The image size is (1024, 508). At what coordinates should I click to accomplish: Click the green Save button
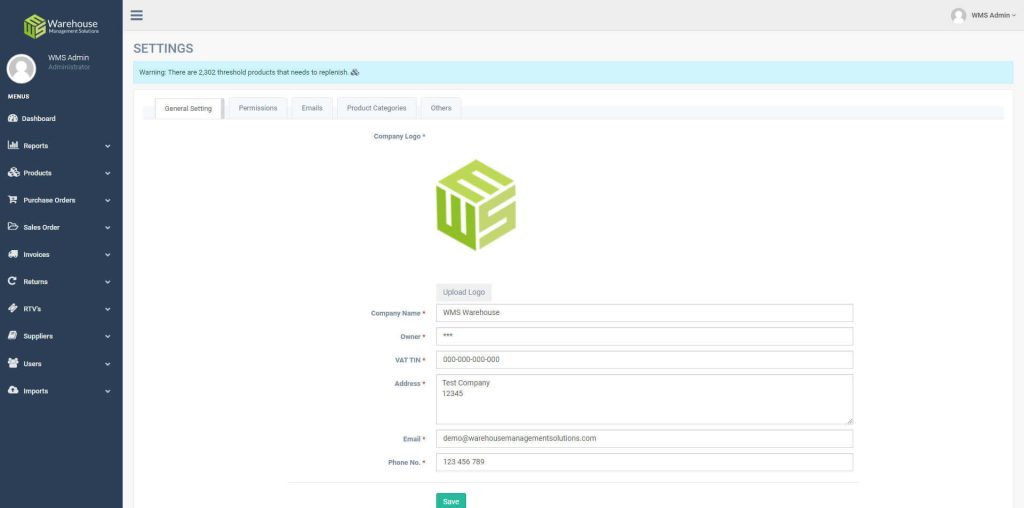pos(450,501)
